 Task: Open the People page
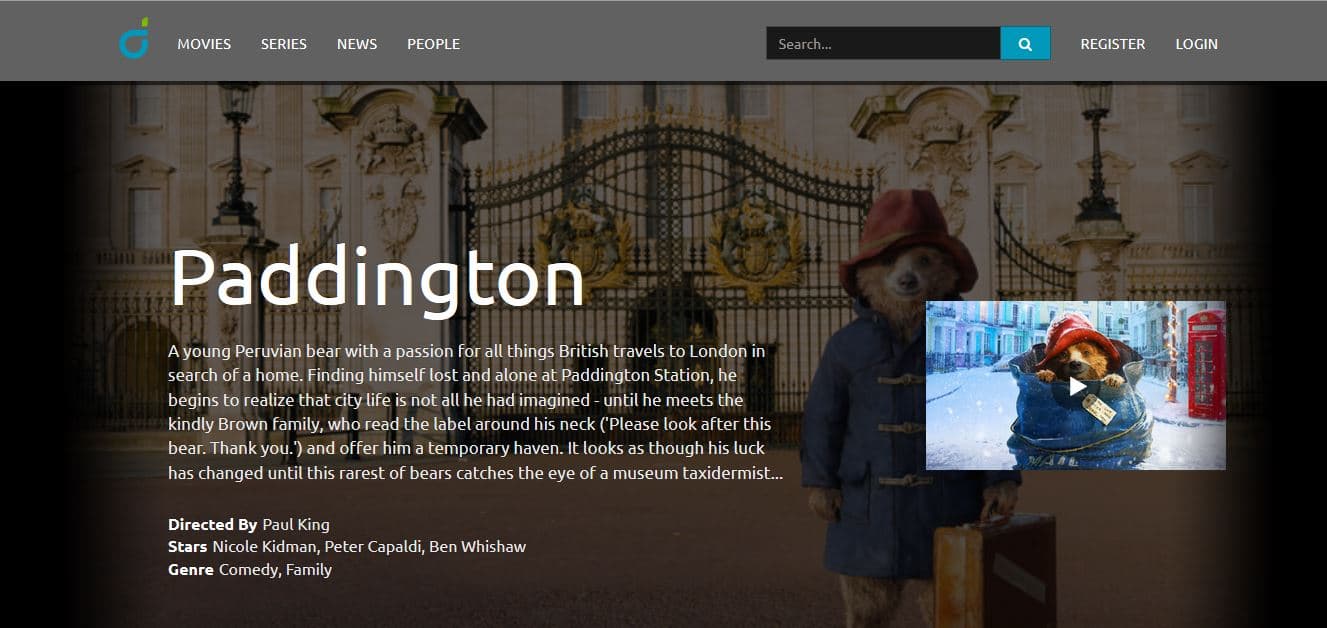click(x=433, y=44)
